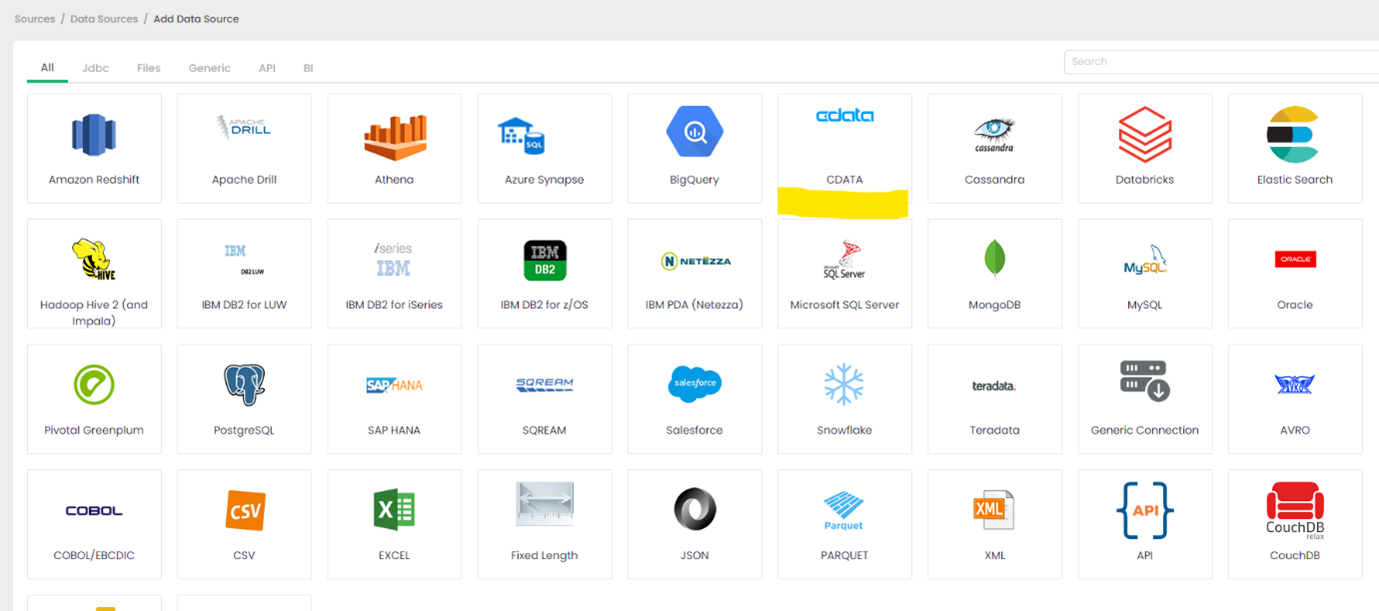Click the Search input field
The image size is (1379, 611).
tap(1220, 61)
